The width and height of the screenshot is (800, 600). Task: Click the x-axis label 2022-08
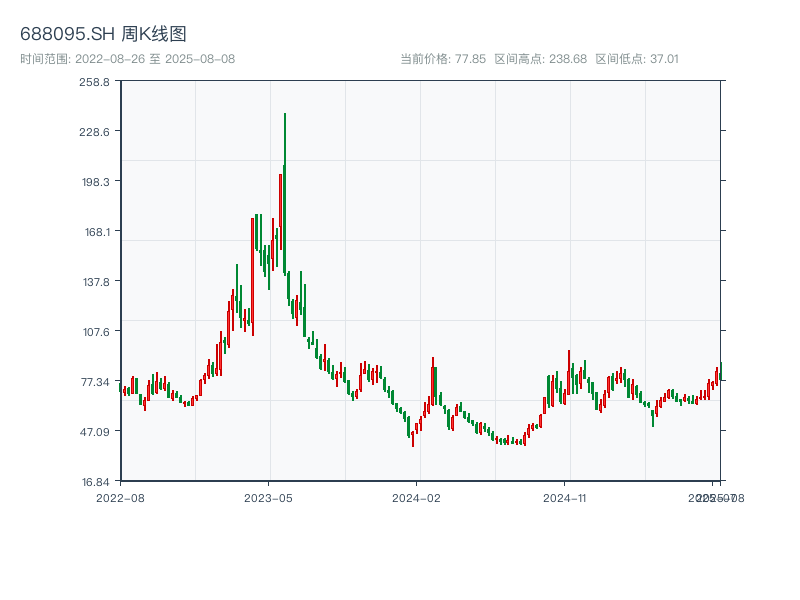tap(120, 498)
